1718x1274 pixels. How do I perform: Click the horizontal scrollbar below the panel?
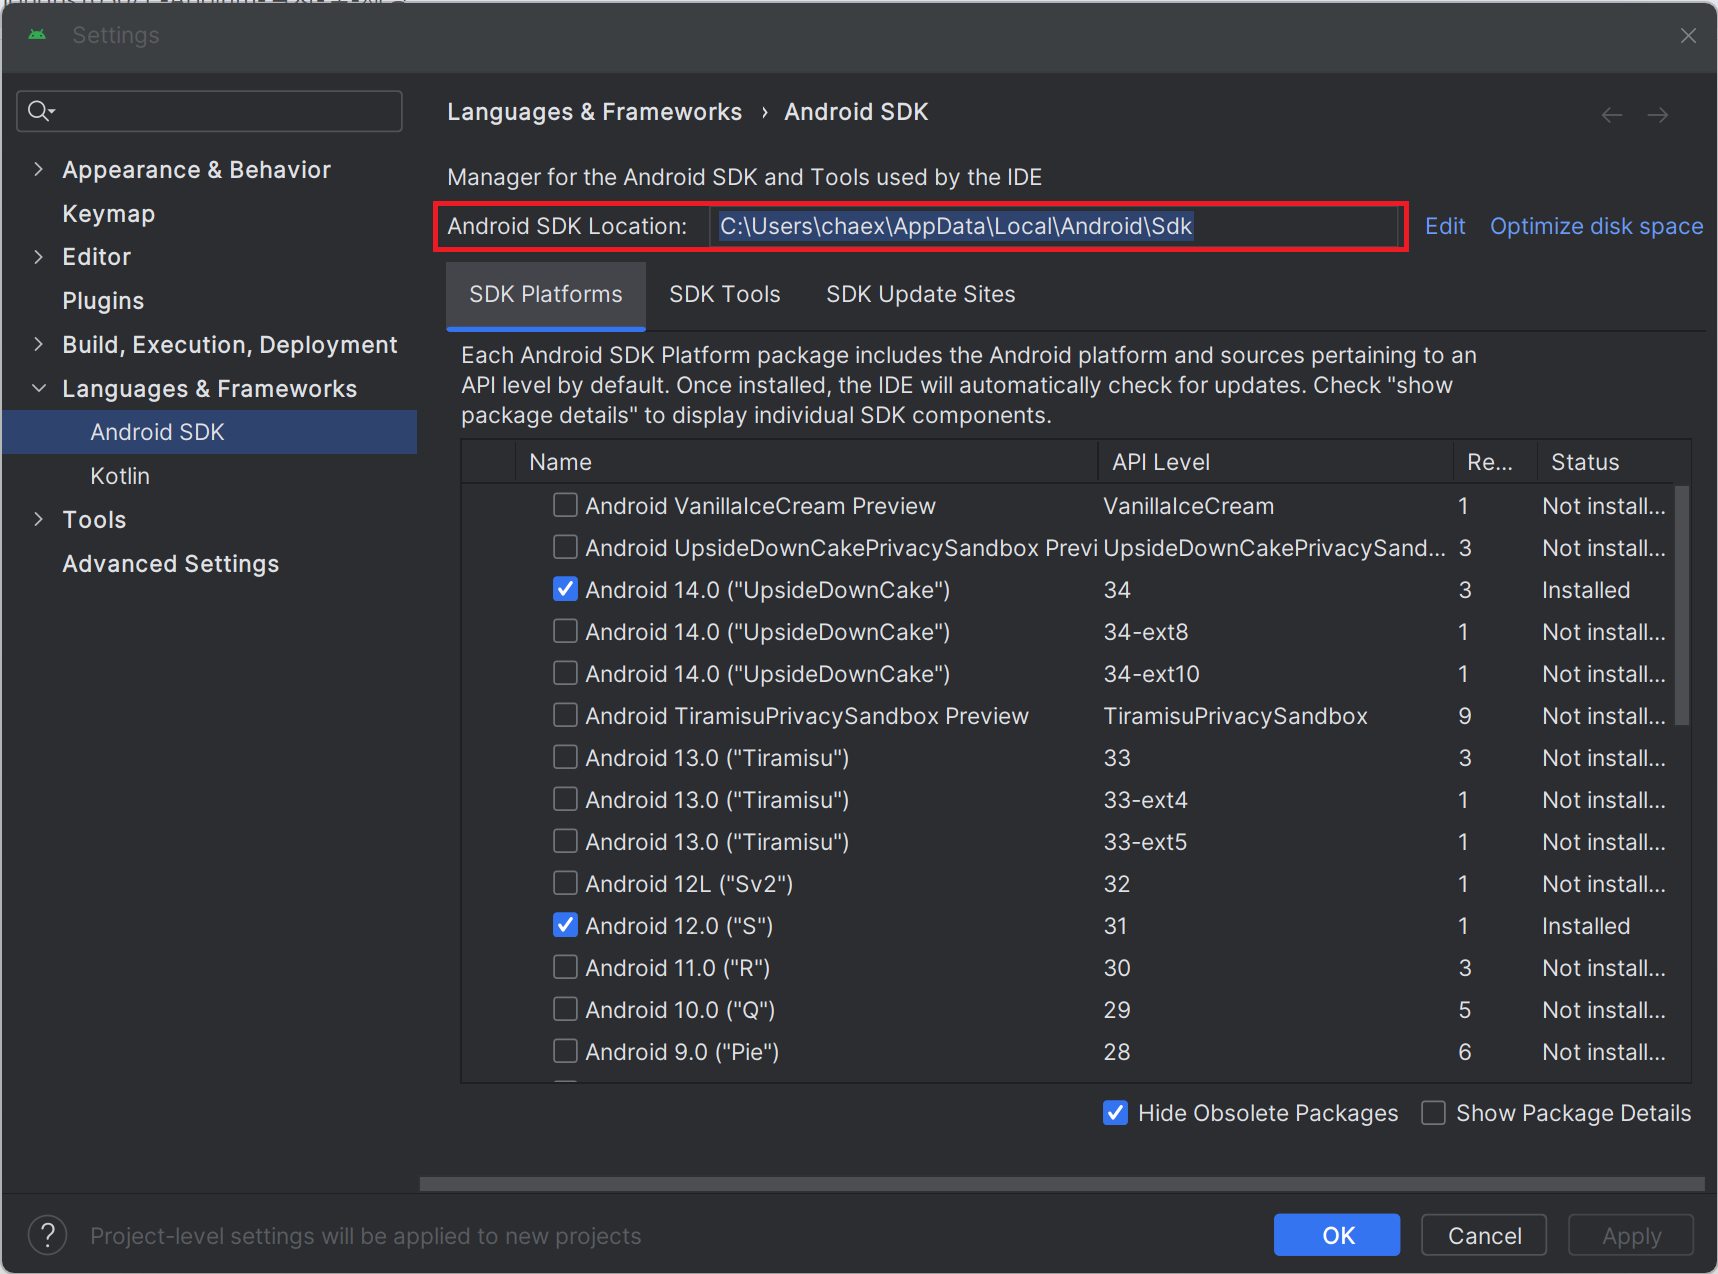(1062, 1184)
